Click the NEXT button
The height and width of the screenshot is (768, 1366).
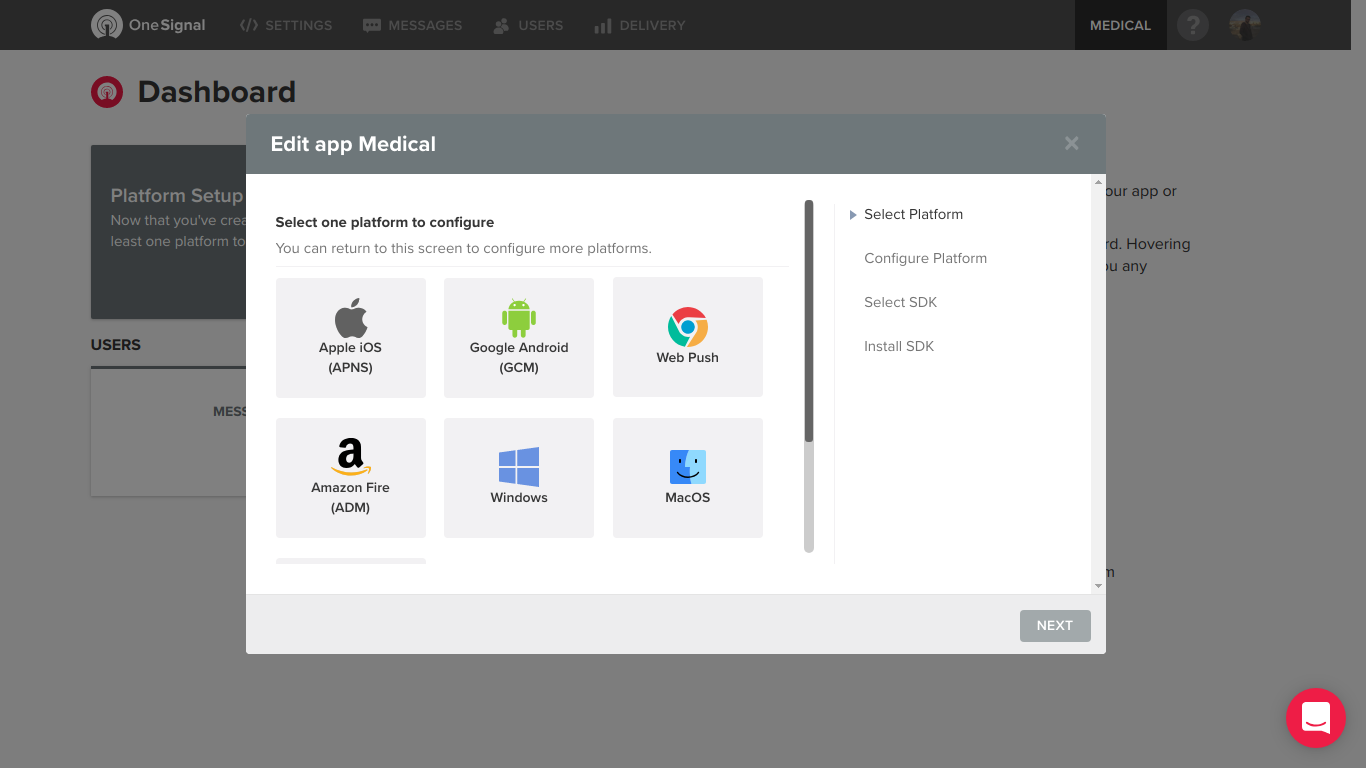[x=1055, y=626]
